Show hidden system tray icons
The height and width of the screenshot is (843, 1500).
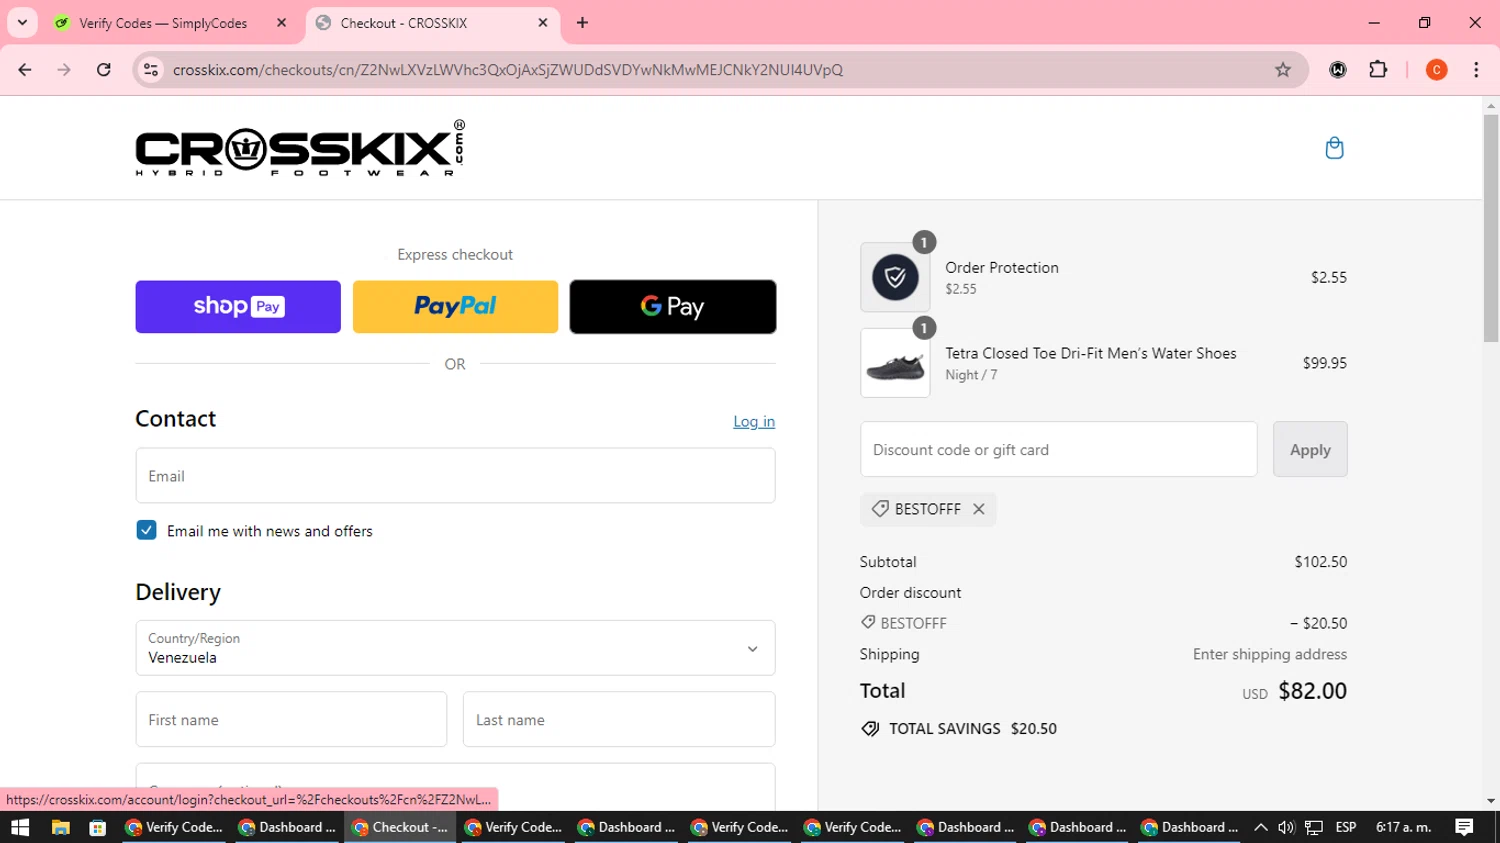tap(1260, 827)
